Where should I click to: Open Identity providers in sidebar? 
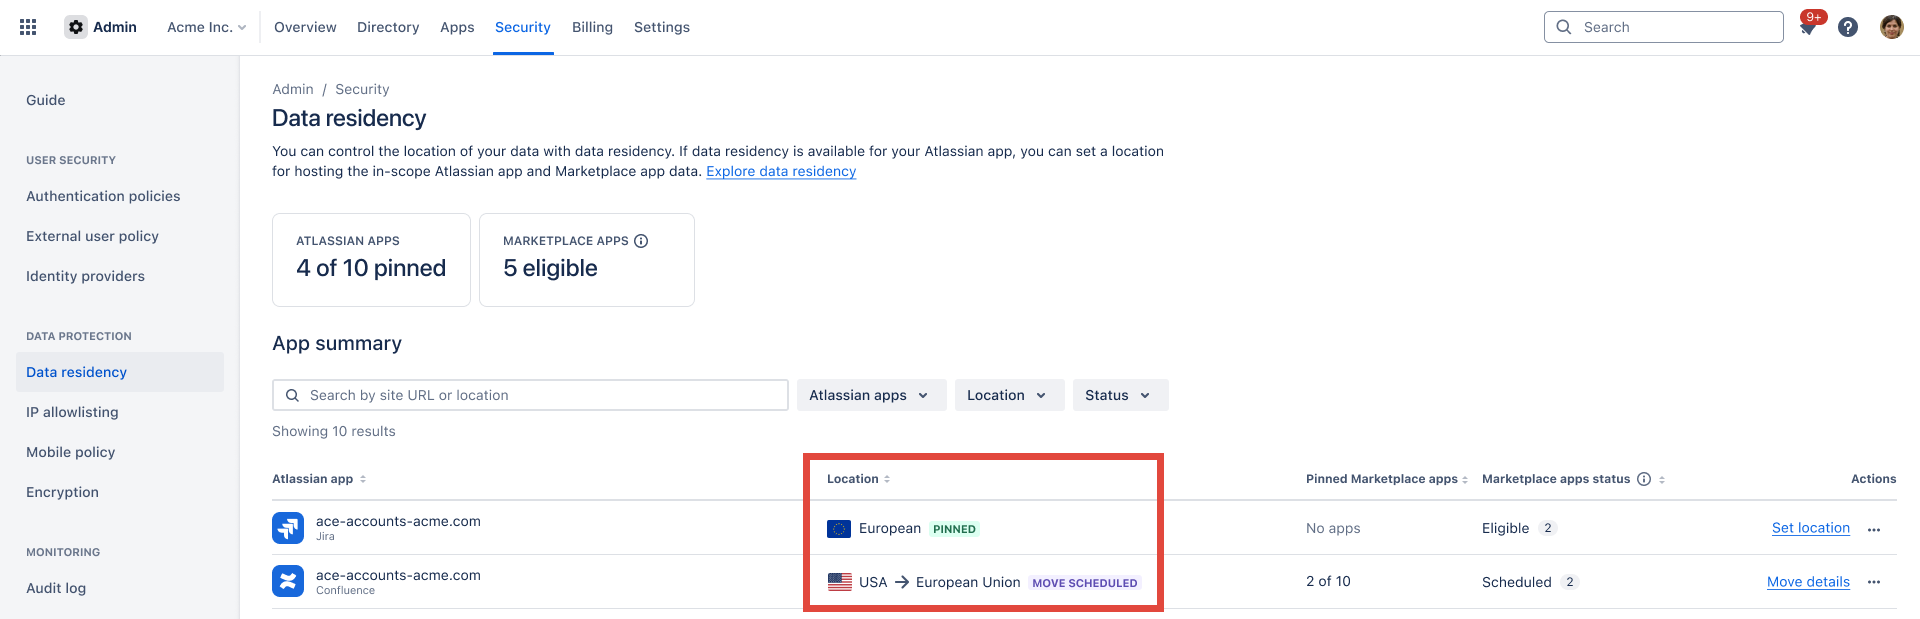85,276
